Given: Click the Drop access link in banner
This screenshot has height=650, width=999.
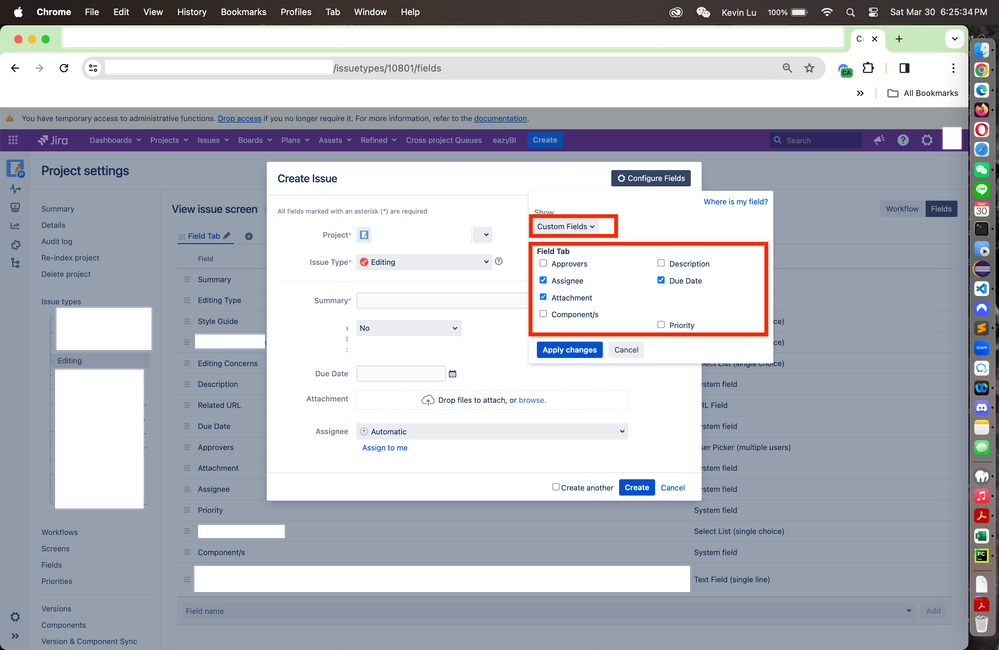Looking at the screenshot, I should coord(240,119).
